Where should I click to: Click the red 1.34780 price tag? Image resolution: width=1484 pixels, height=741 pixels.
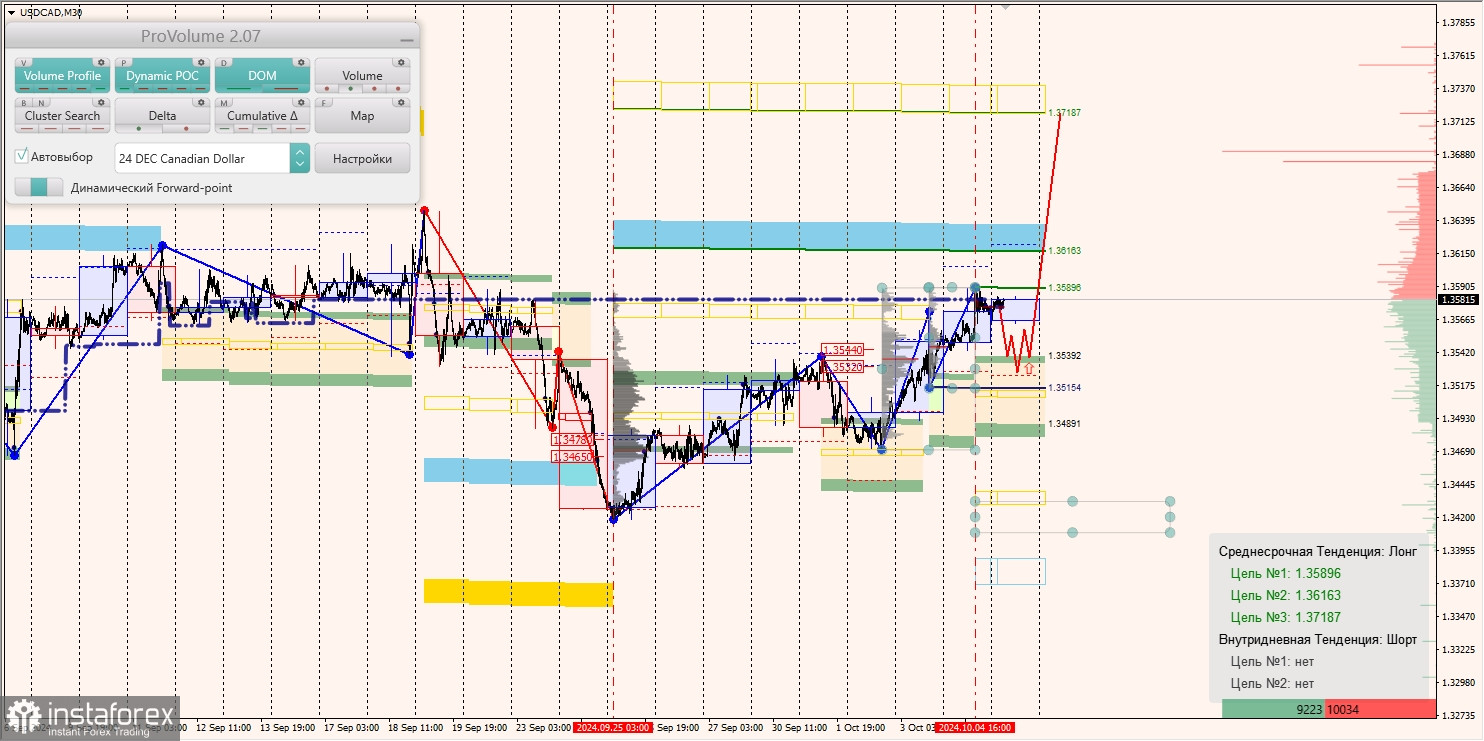pos(572,439)
